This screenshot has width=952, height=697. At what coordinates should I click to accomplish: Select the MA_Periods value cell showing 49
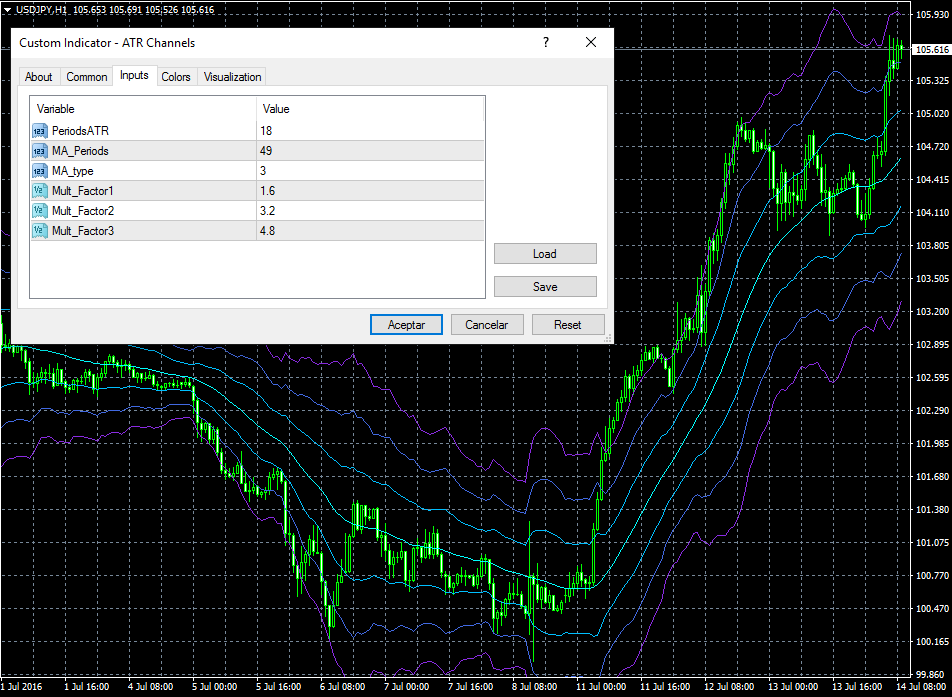(x=370, y=150)
